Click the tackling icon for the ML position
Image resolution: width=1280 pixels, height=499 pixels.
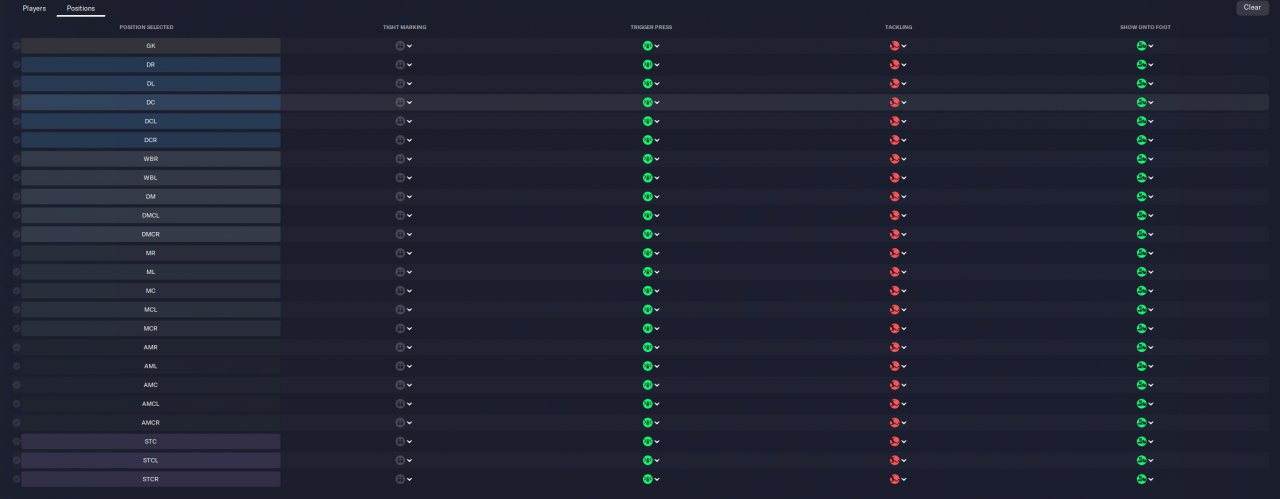(894, 272)
